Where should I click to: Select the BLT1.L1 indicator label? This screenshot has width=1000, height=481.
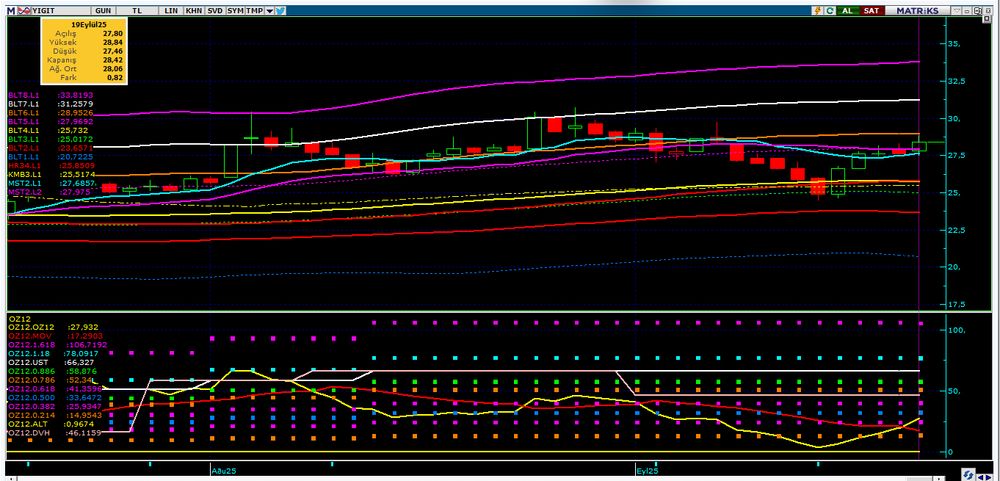24,156
